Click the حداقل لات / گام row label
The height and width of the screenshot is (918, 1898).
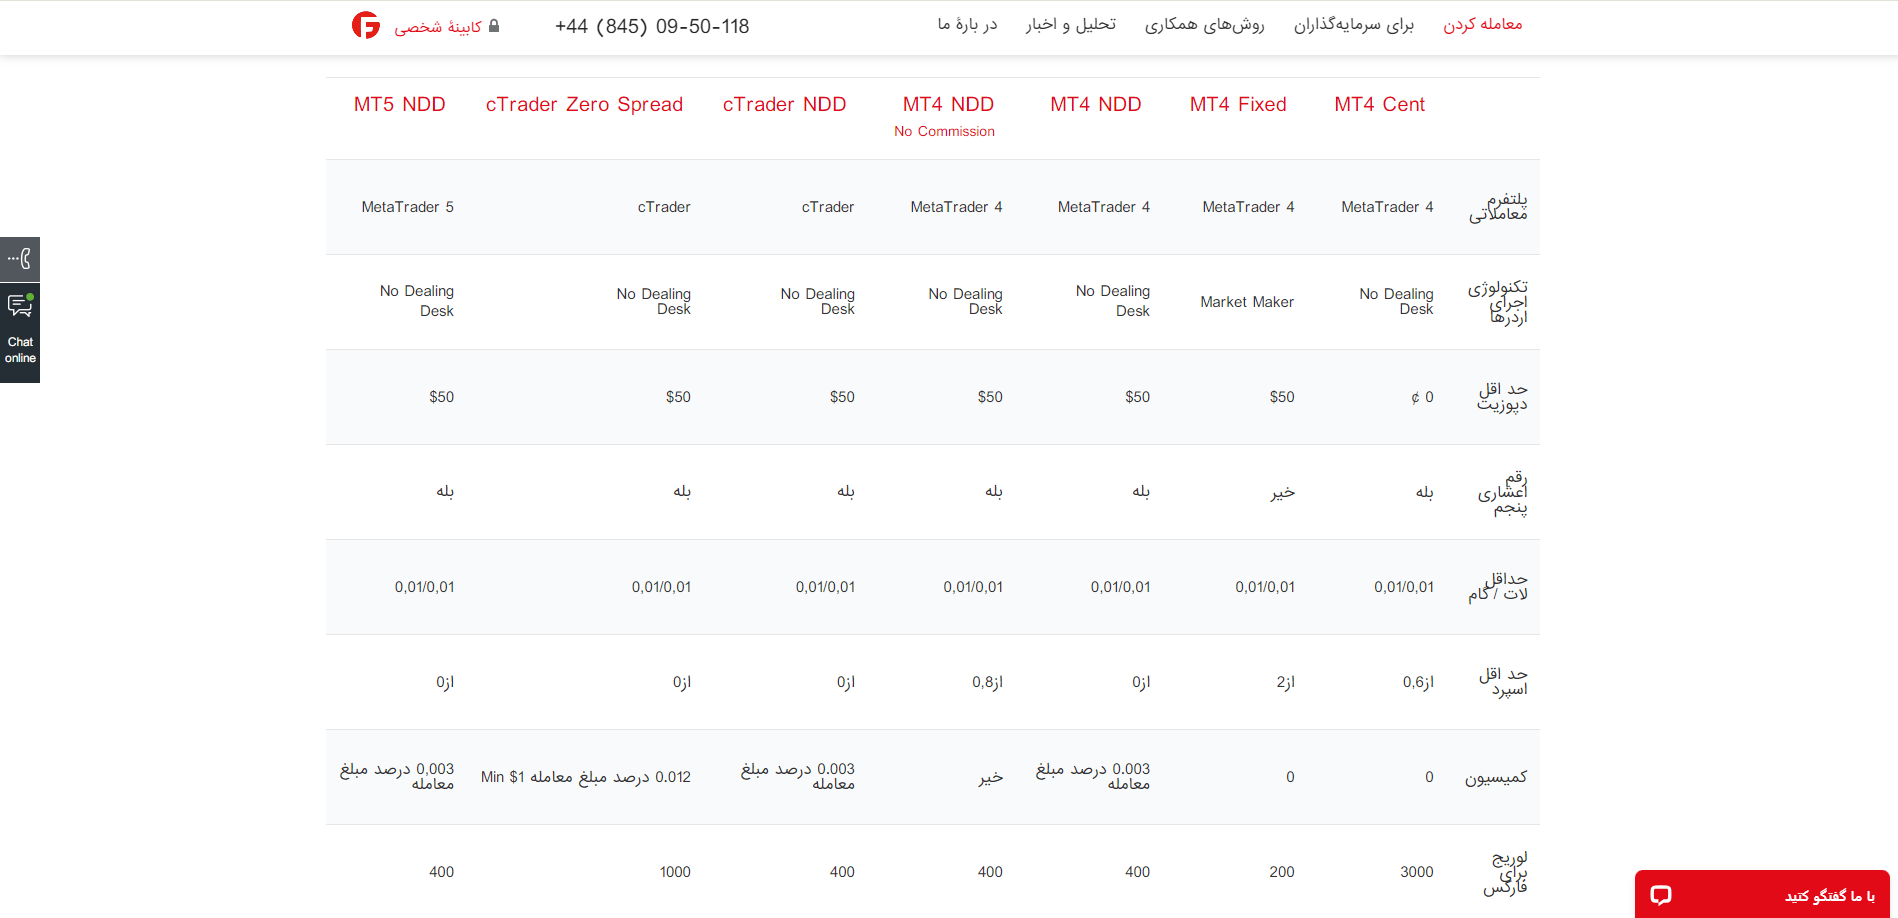tap(1498, 587)
